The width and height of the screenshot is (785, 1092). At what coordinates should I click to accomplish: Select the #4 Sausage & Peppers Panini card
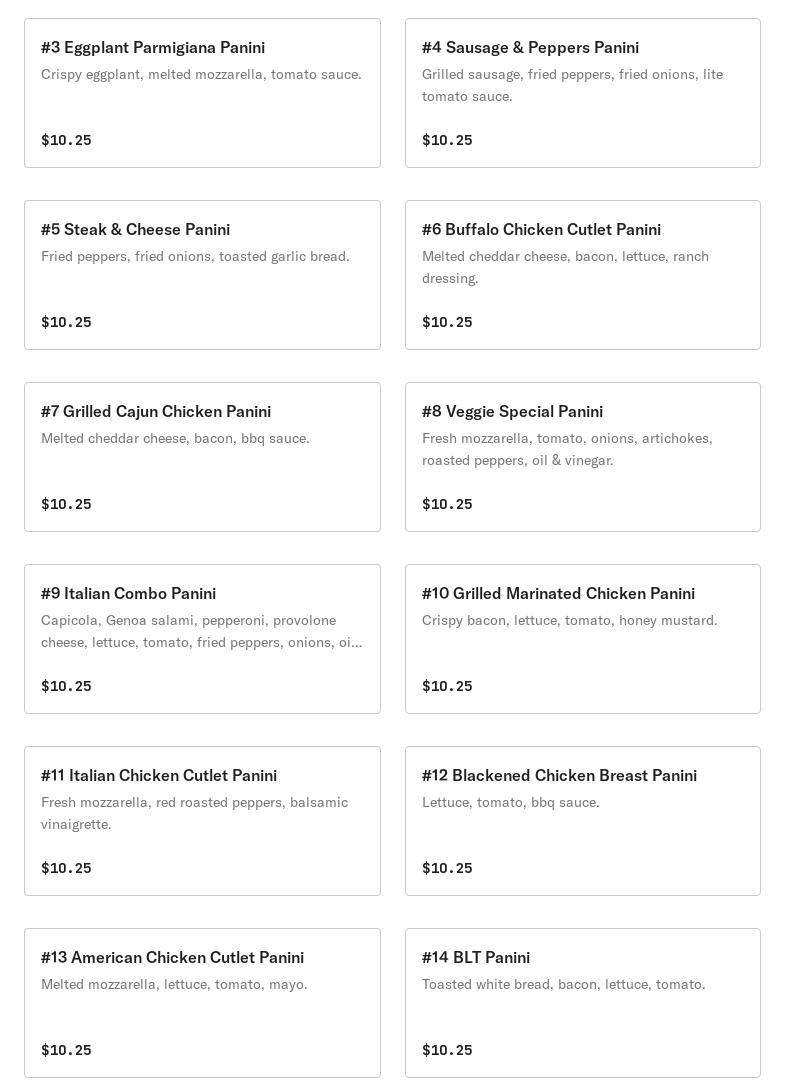530,48
